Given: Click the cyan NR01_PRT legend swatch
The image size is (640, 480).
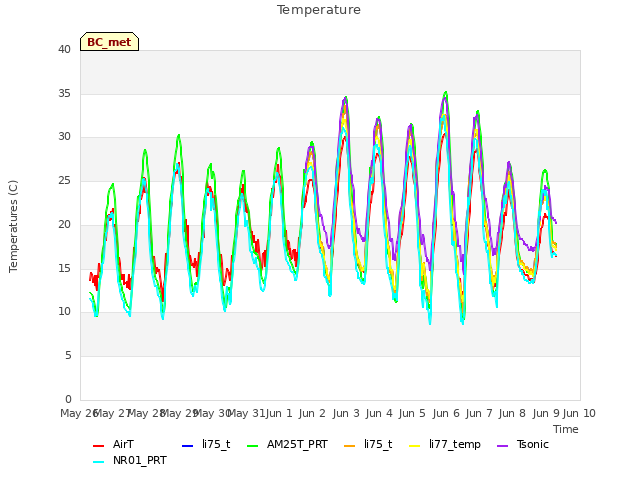Looking at the screenshot, I should click(98, 462).
